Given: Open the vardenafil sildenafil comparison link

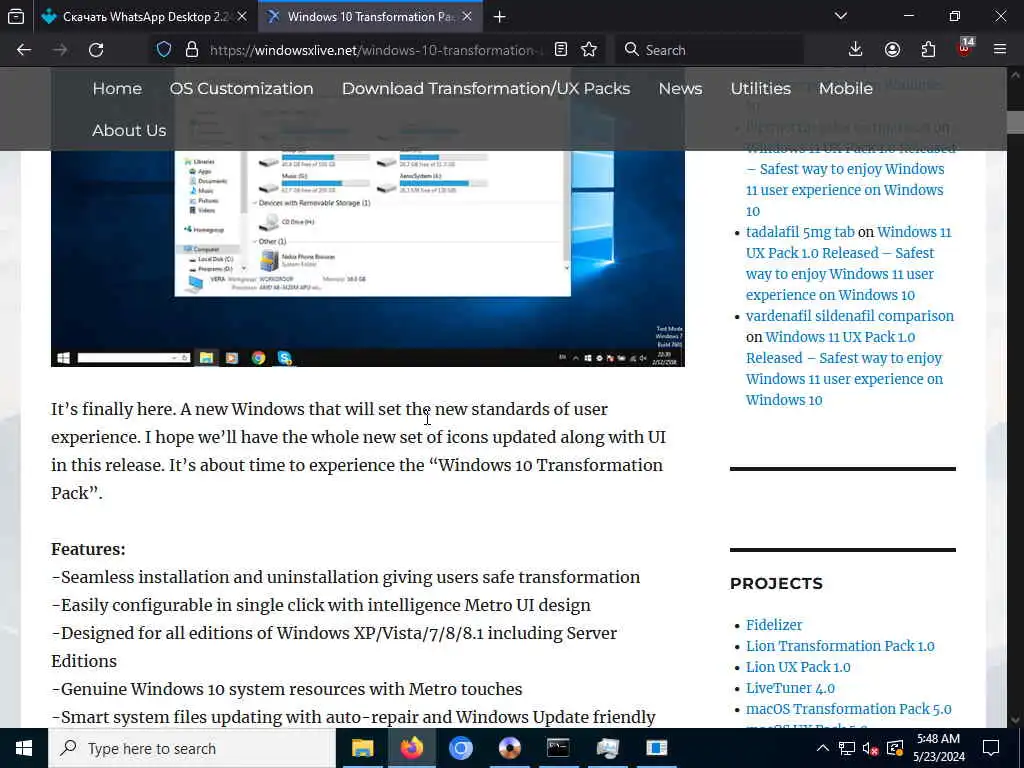Looking at the screenshot, I should point(850,315).
